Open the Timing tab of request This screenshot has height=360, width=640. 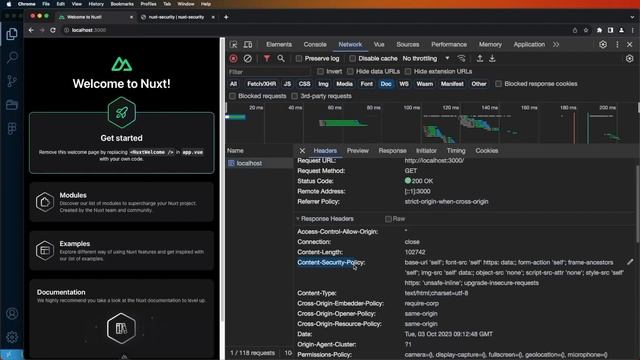(456, 151)
